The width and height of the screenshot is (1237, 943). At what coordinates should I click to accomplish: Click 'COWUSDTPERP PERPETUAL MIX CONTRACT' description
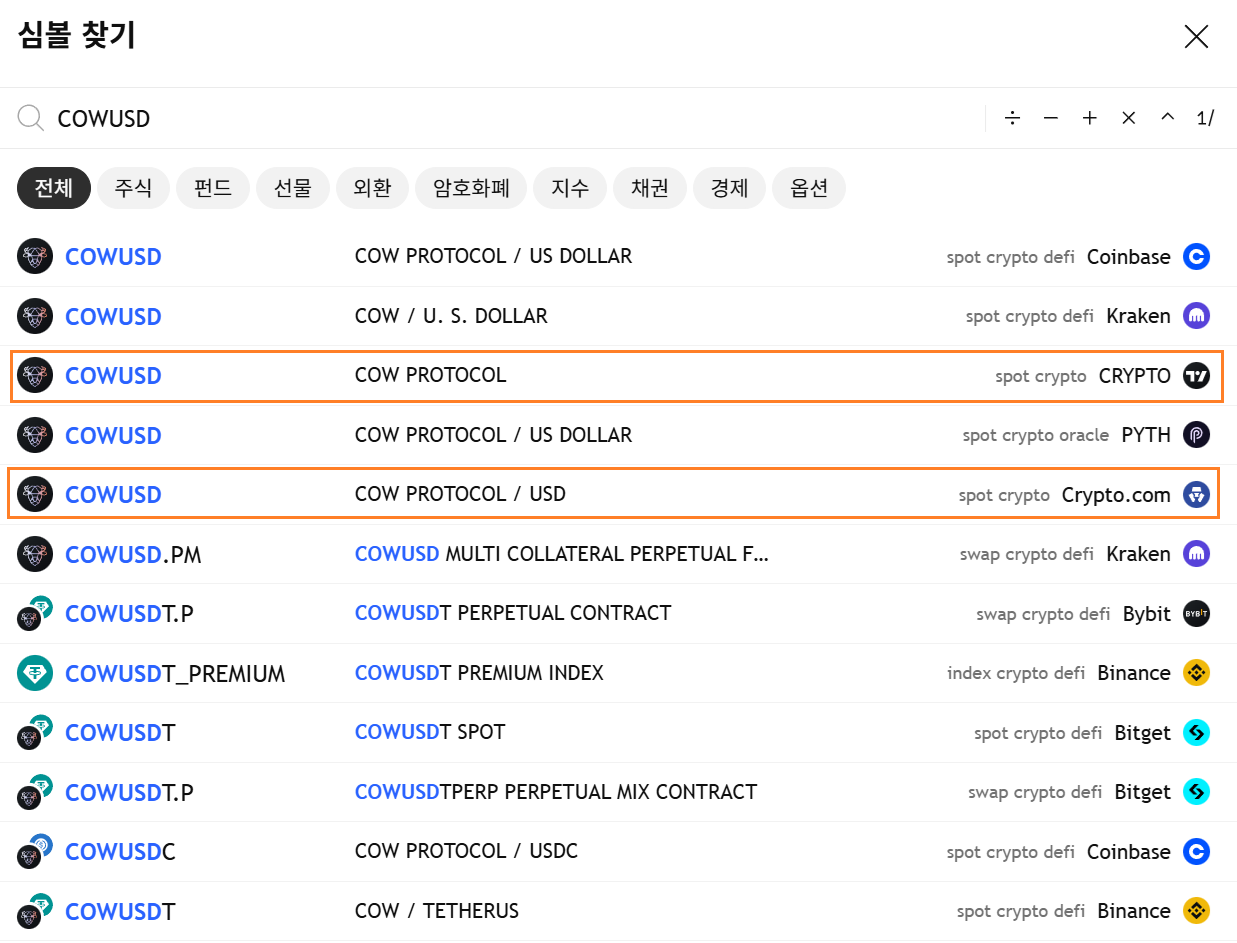tap(556, 791)
